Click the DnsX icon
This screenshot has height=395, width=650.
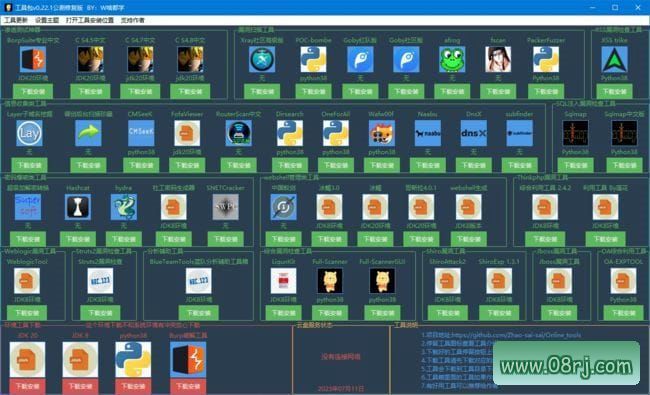tap(474, 133)
